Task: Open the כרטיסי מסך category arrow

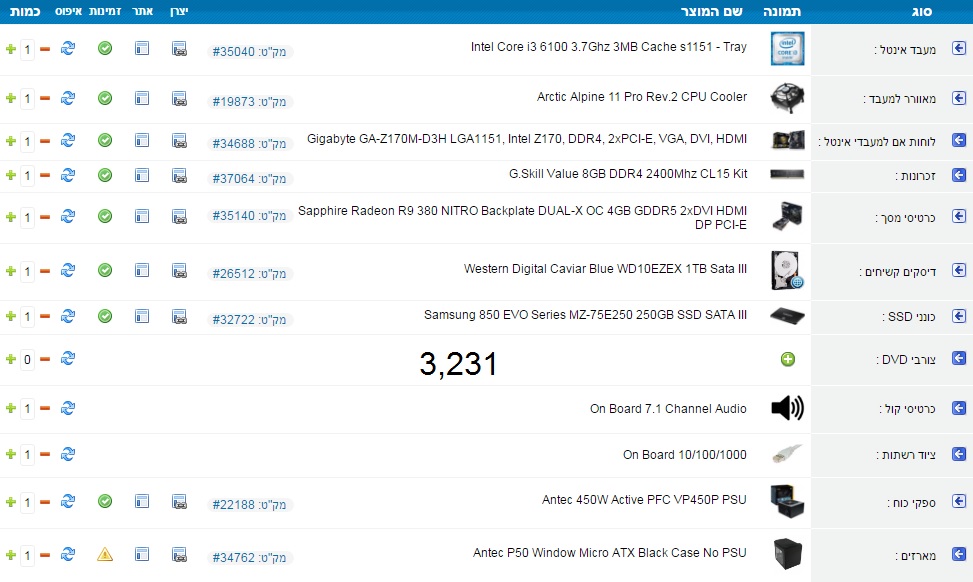Action: point(959,216)
